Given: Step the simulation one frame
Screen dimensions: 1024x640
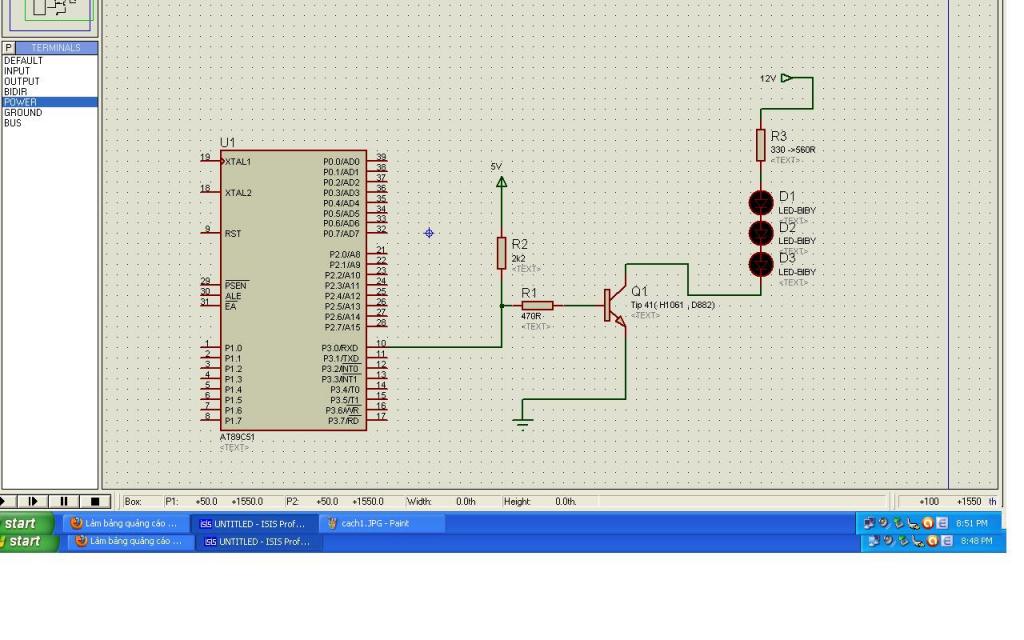Looking at the screenshot, I should click(32, 502).
